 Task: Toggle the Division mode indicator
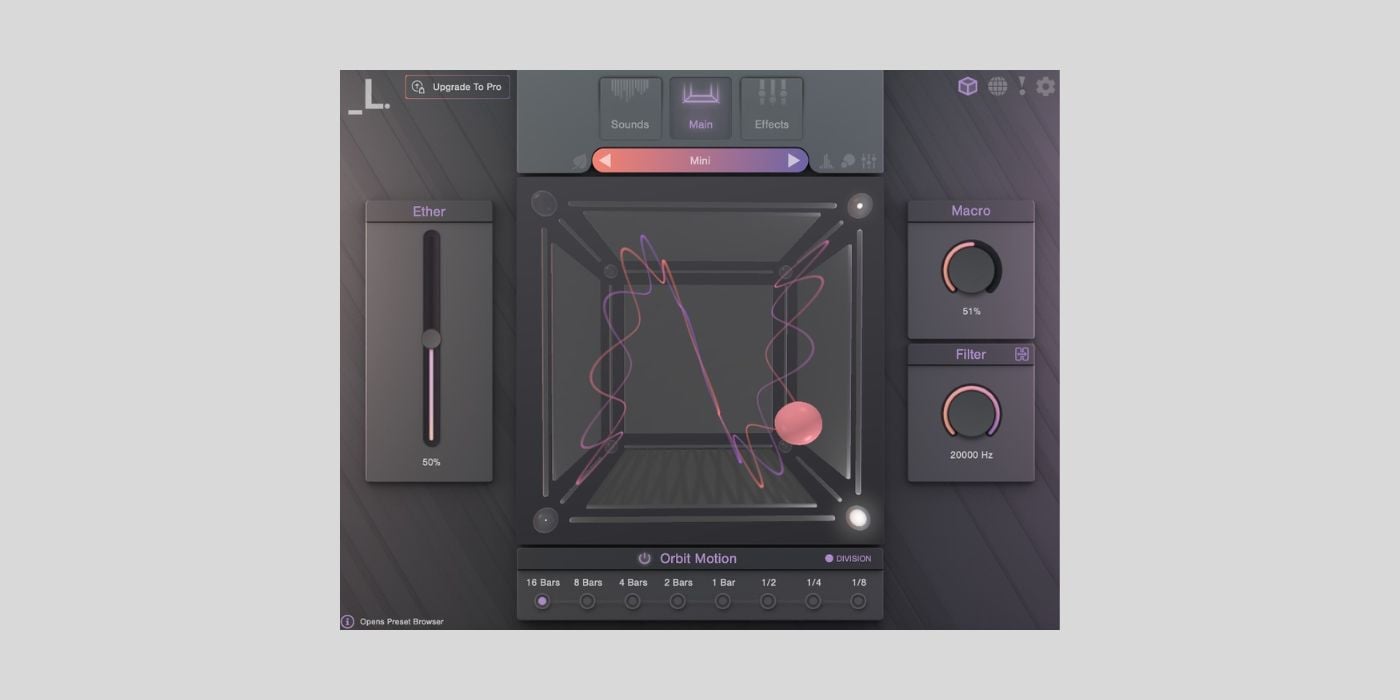[x=829, y=558]
